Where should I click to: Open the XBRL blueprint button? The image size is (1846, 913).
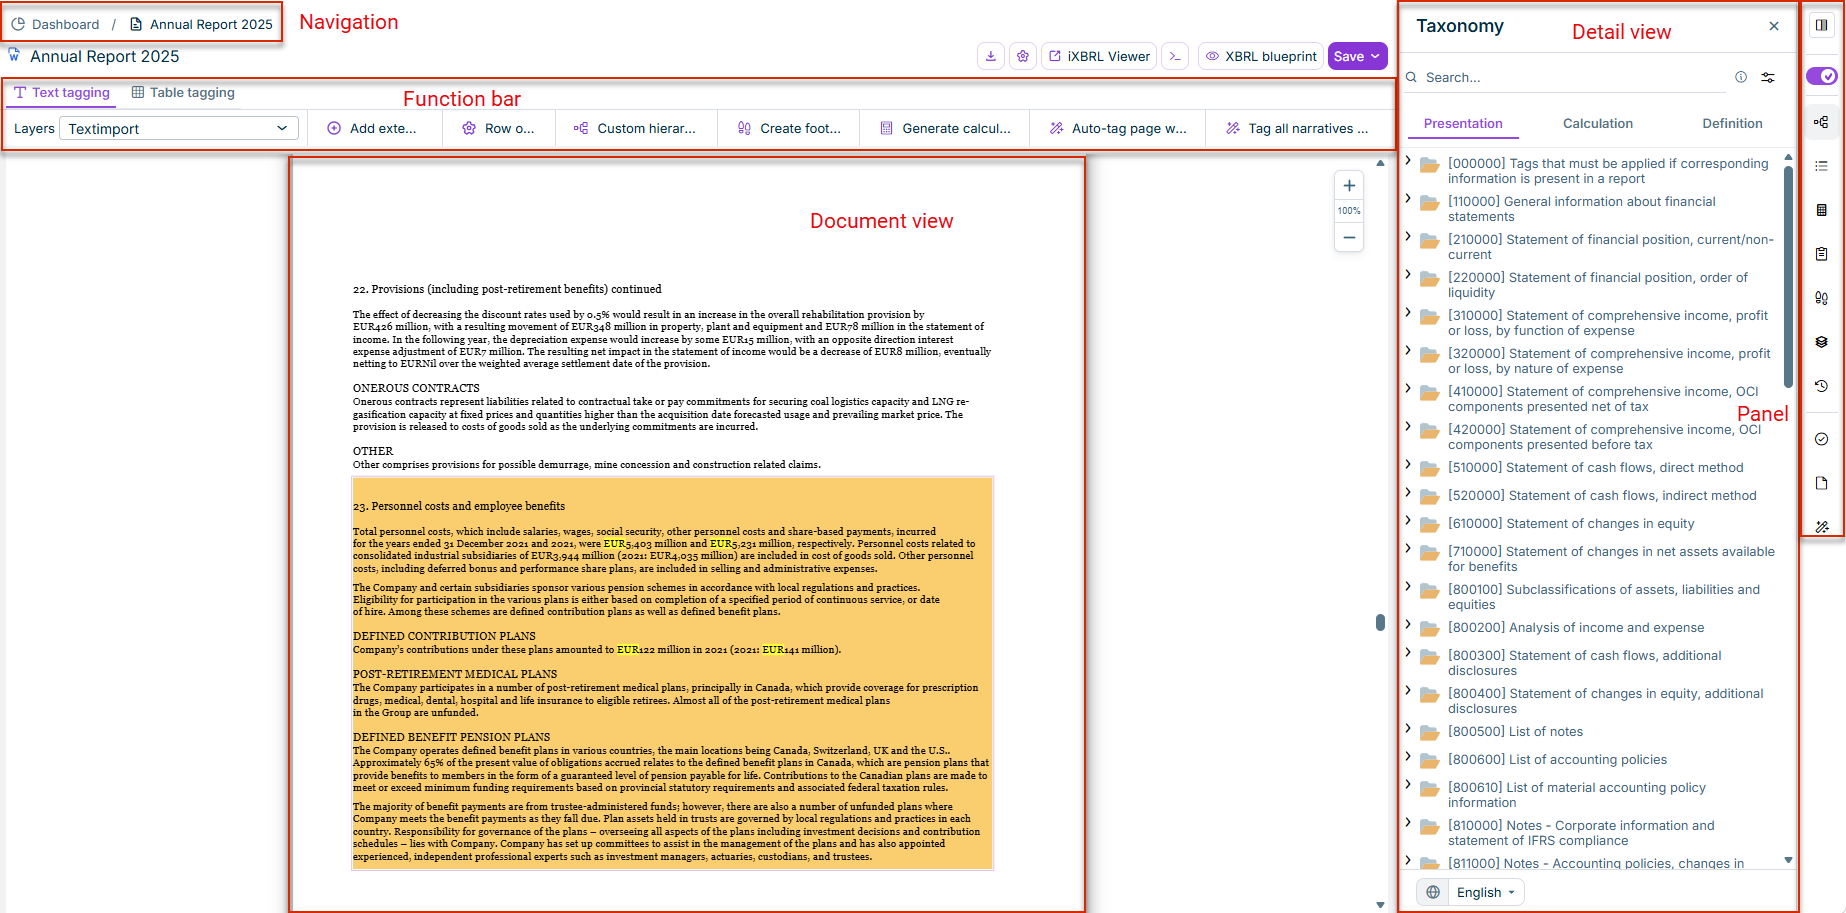pos(1261,56)
